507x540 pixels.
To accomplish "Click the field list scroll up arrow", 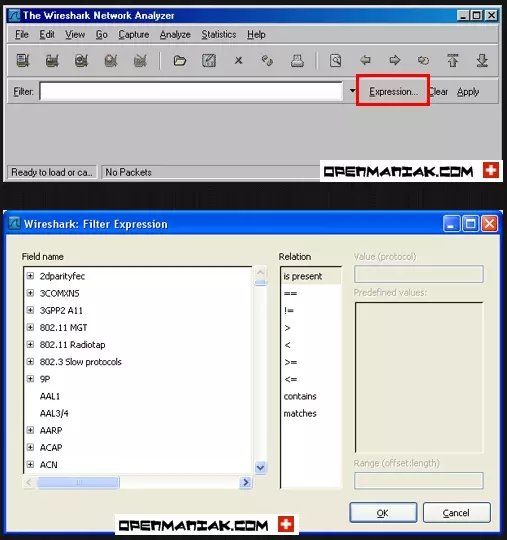I will coord(260,273).
